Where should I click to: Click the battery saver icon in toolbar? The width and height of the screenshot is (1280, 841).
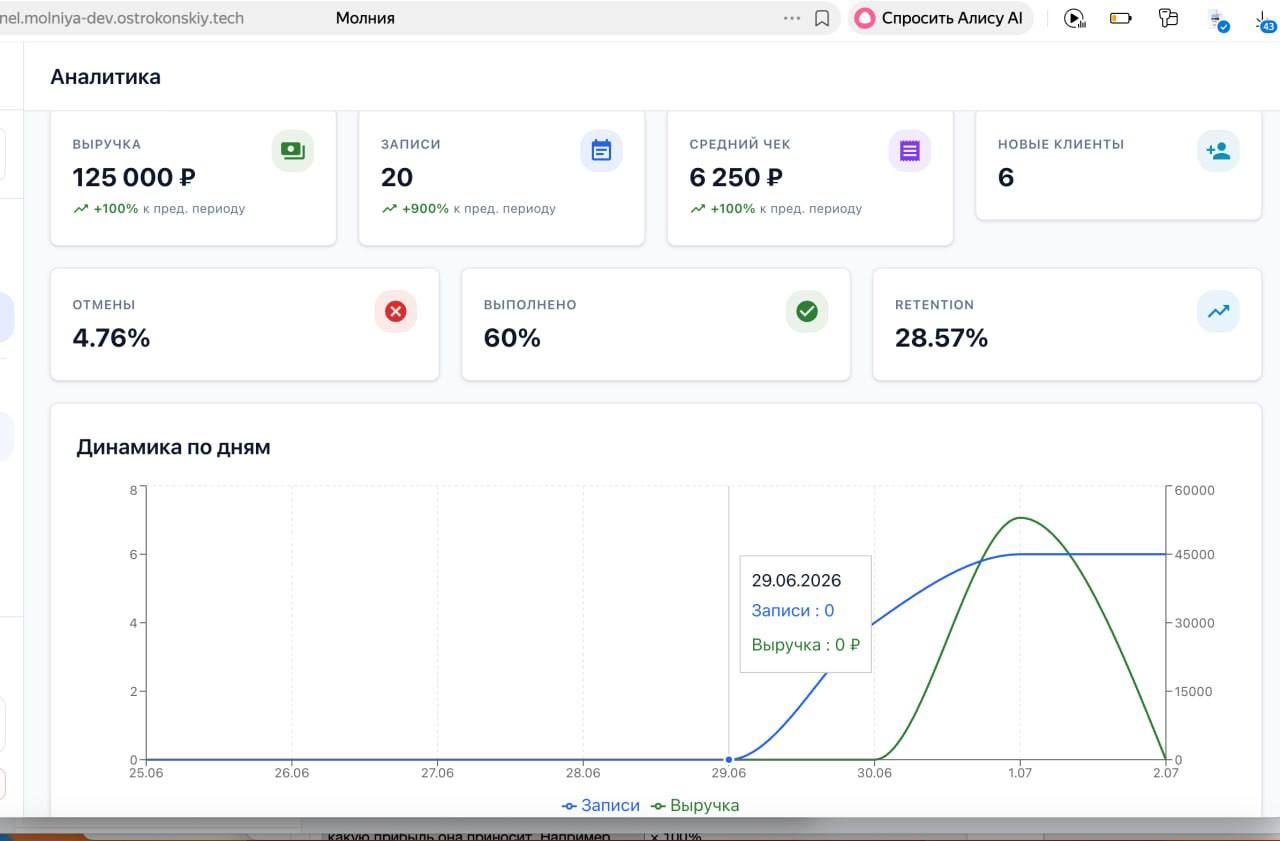pyautogui.click(x=1121, y=18)
